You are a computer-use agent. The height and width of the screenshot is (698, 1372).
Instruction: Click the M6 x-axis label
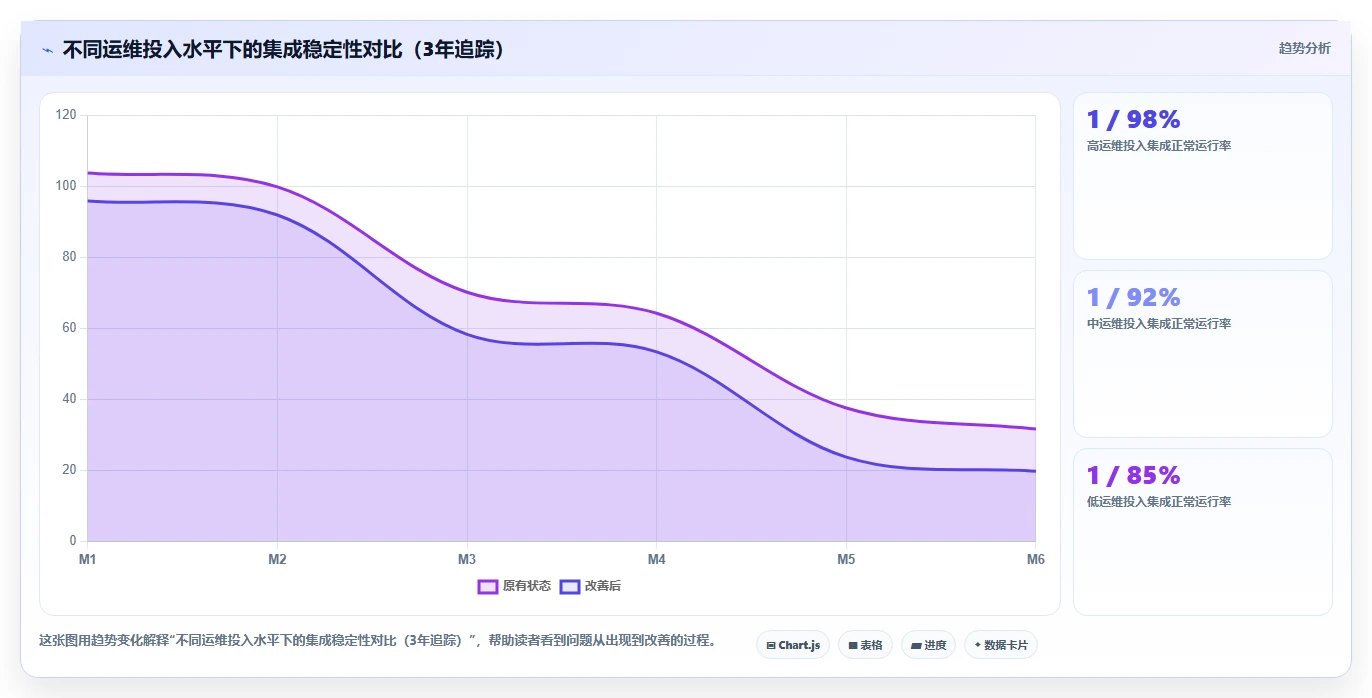1035,559
